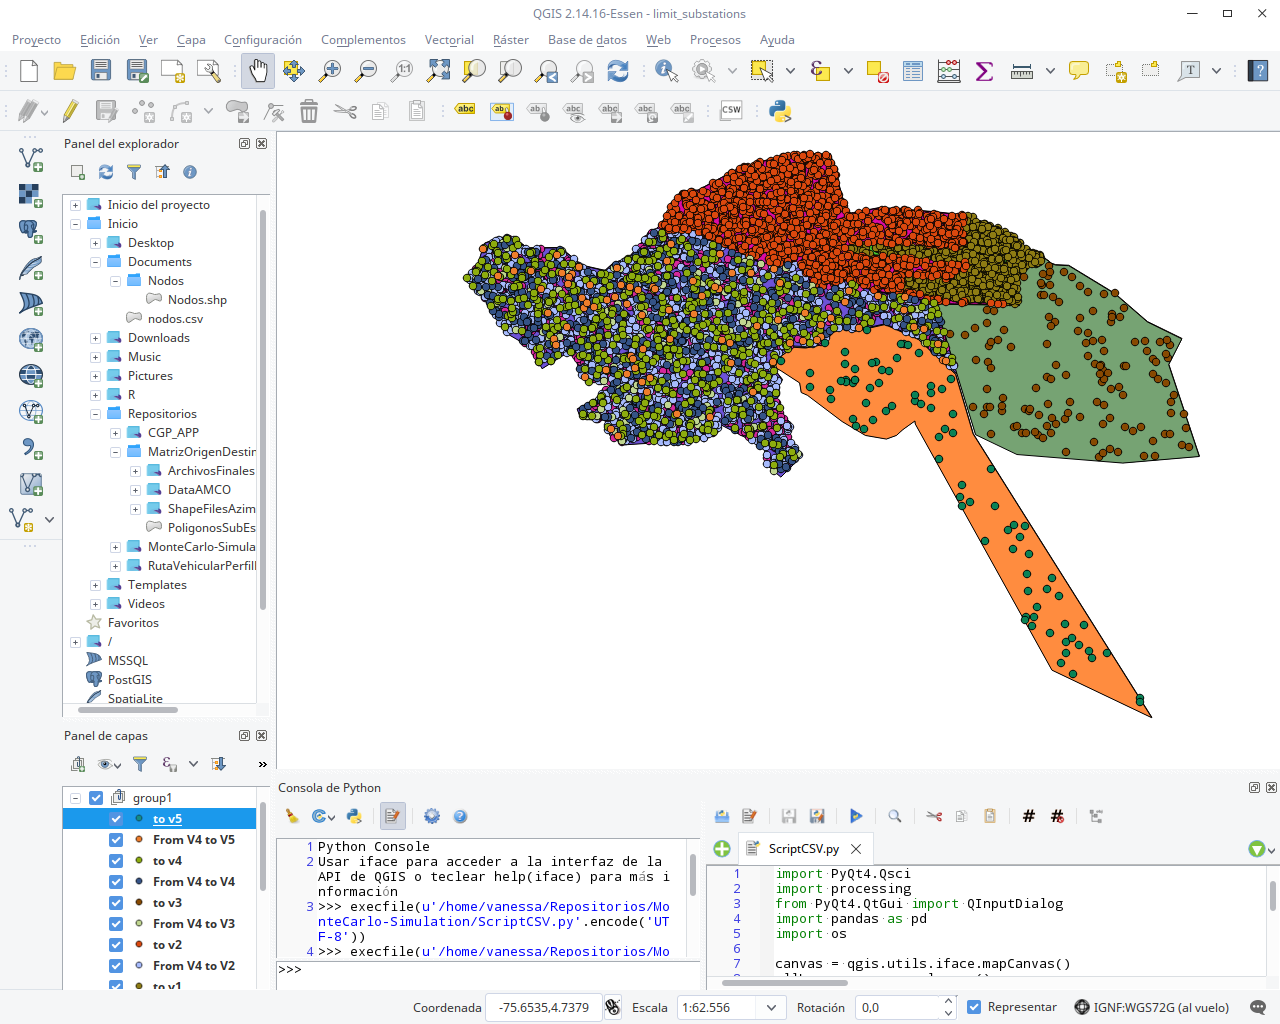This screenshot has width=1280, height=1024.
Task: Click the Identify Features tool
Action: pyautogui.click(x=666, y=71)
